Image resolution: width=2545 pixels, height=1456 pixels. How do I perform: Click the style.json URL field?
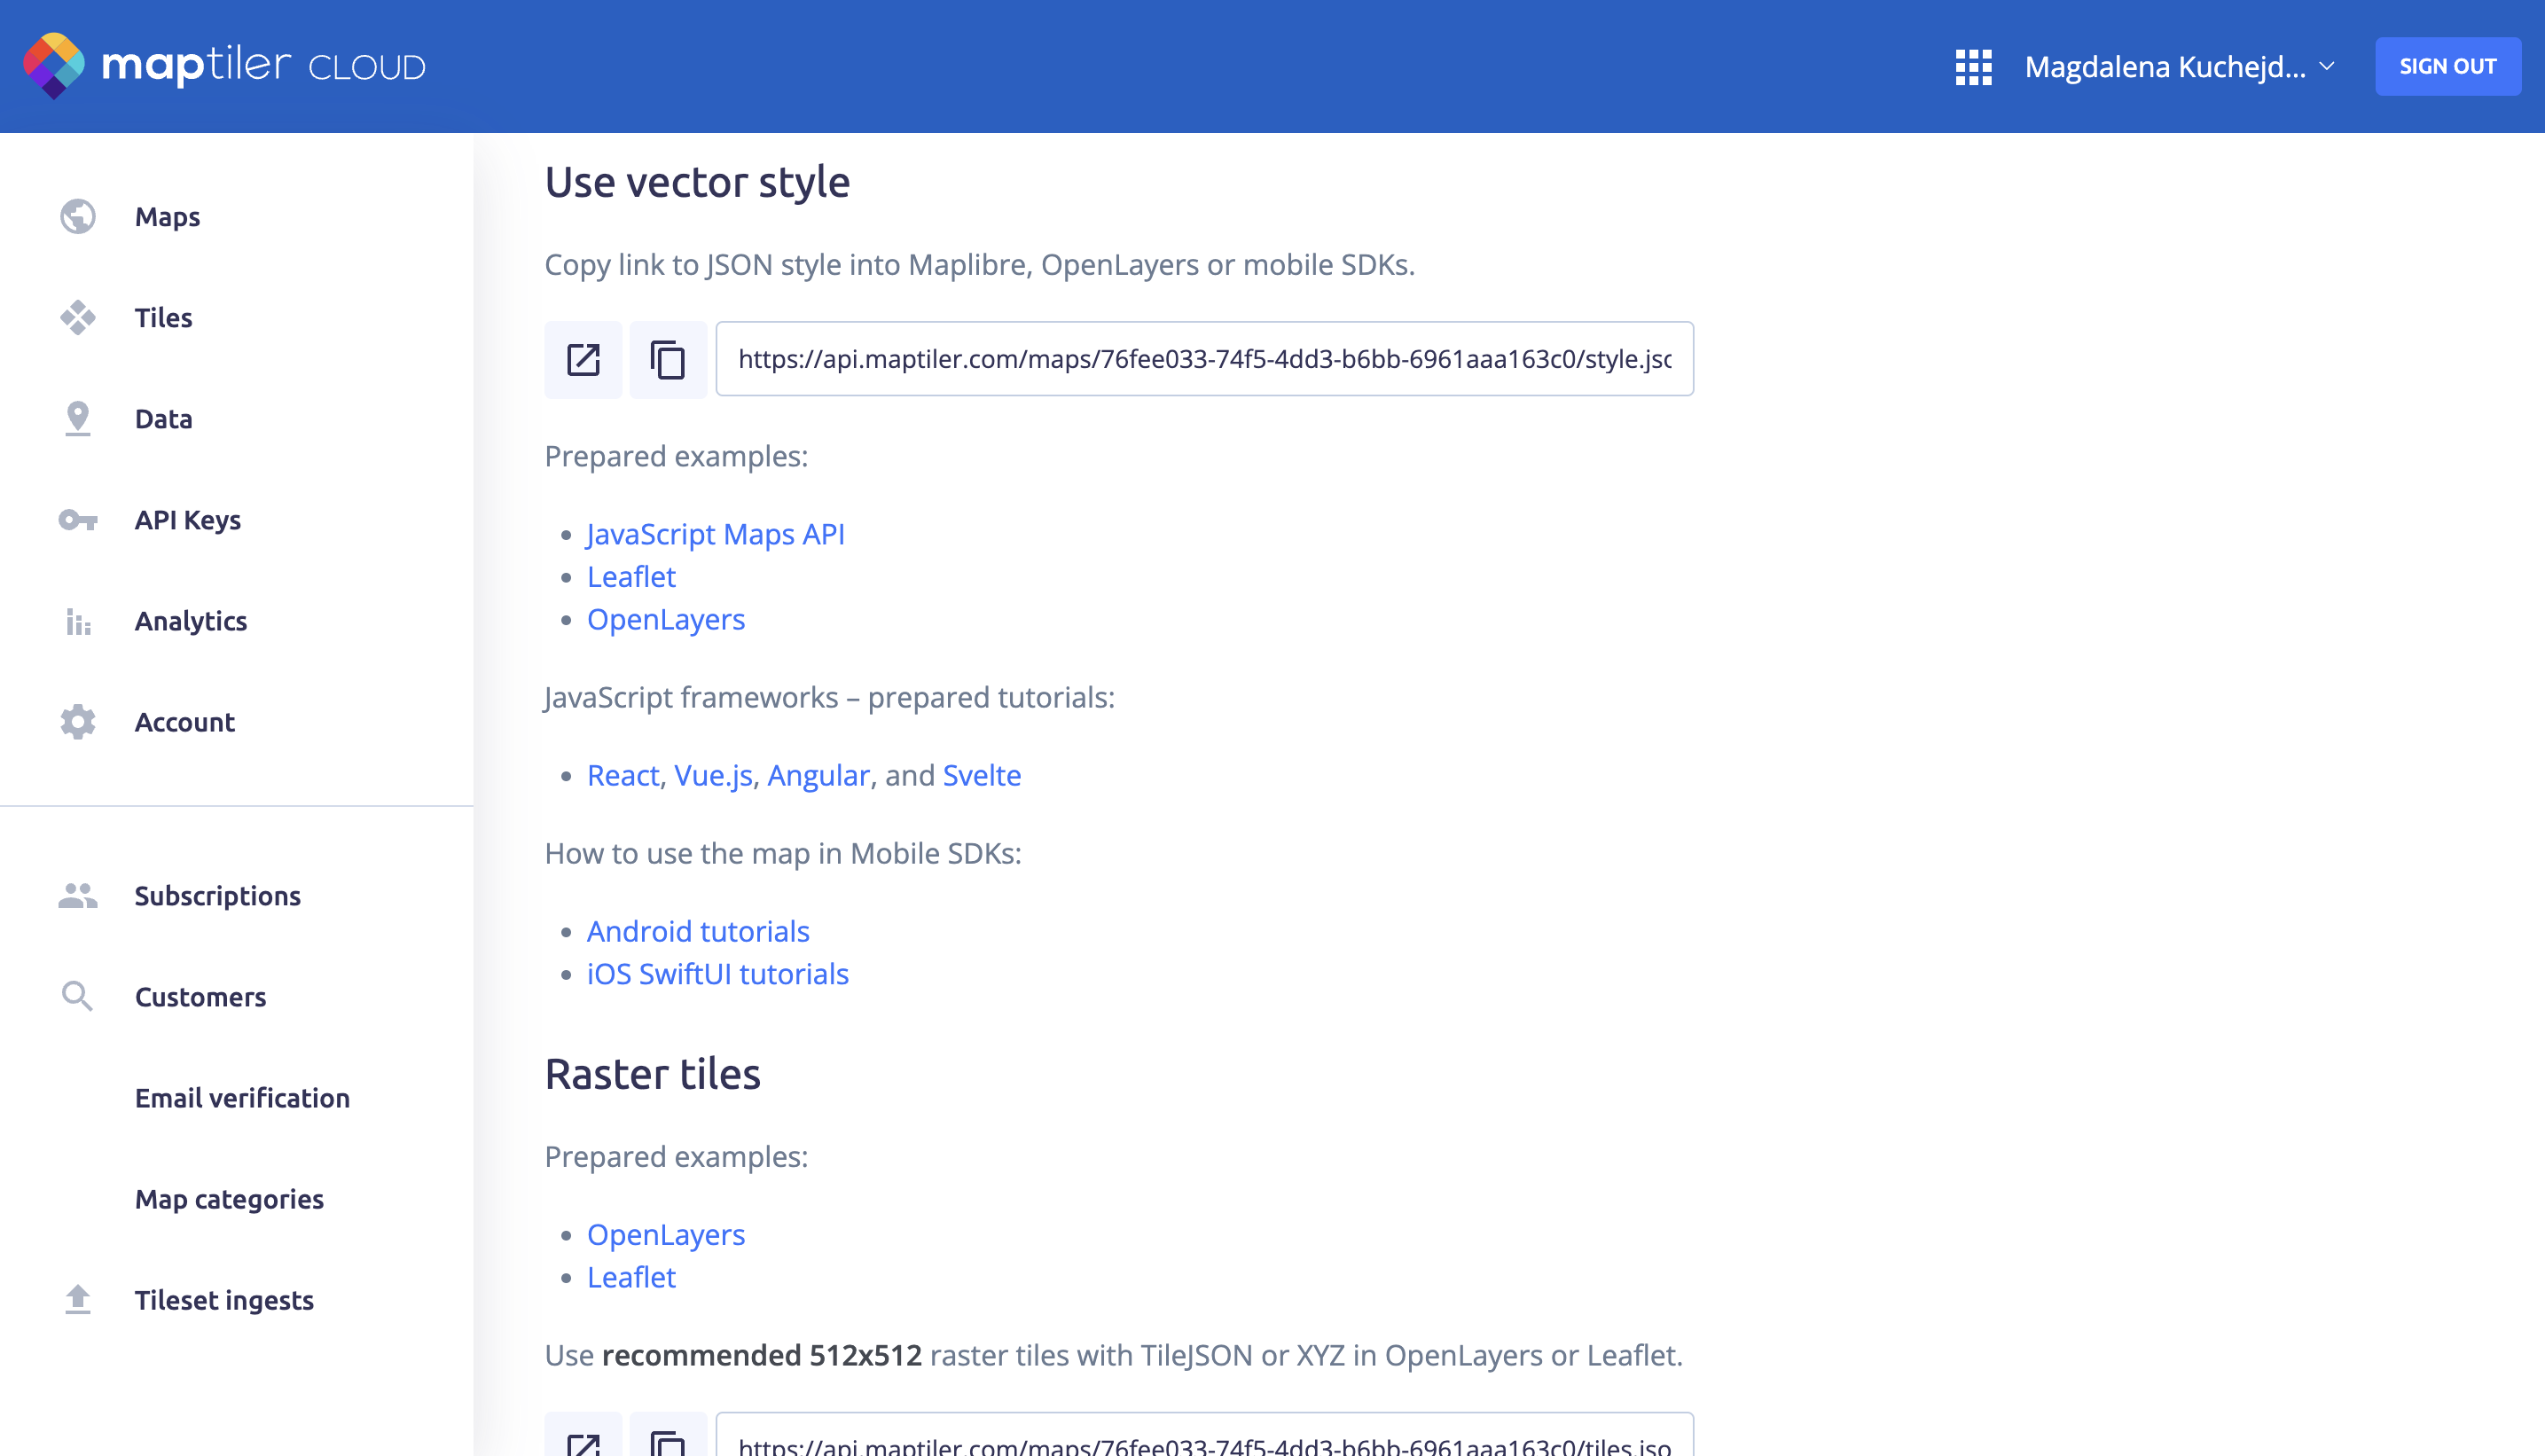click(1204, 359)
